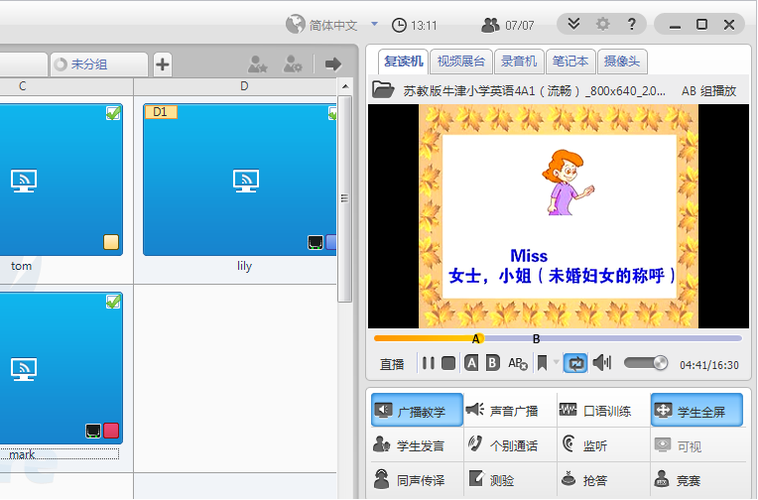Pause the media playback
Image resolution: width=758 pixels, height=500 pixels.
coord(428,363)
